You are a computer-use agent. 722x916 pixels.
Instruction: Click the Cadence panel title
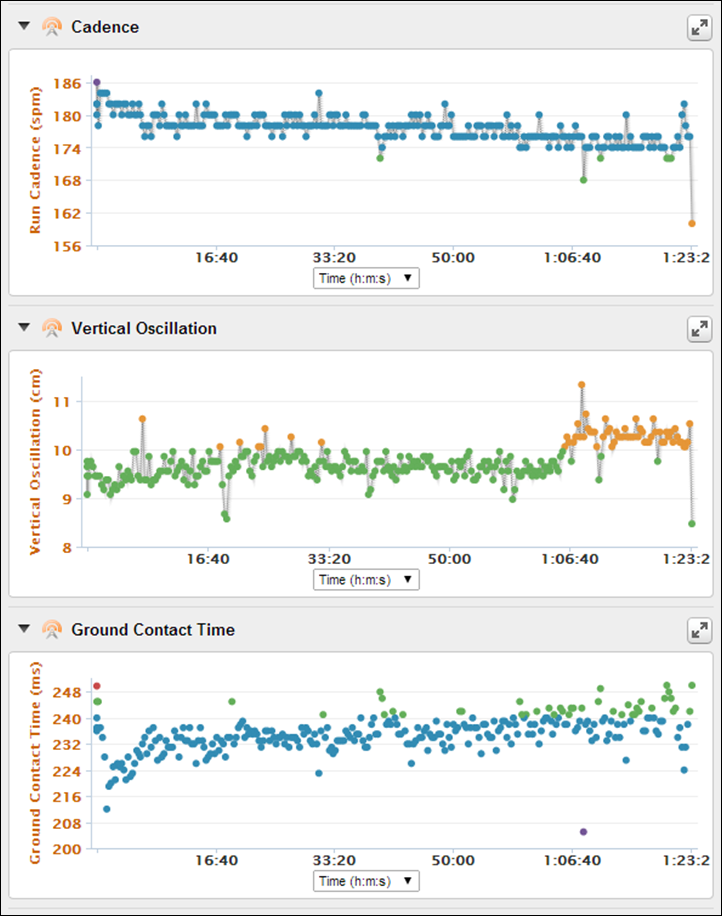coord(105,27)
